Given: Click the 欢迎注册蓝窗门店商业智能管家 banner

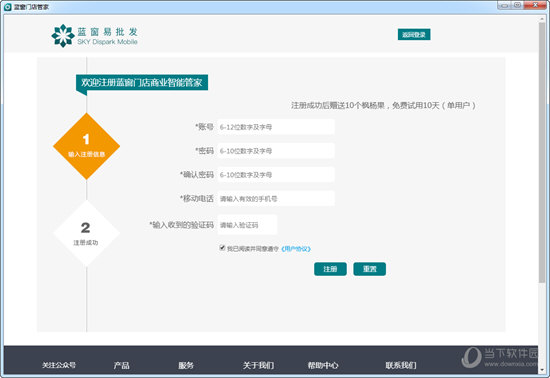Looking at the screenshot, I should tap(142, 83).
